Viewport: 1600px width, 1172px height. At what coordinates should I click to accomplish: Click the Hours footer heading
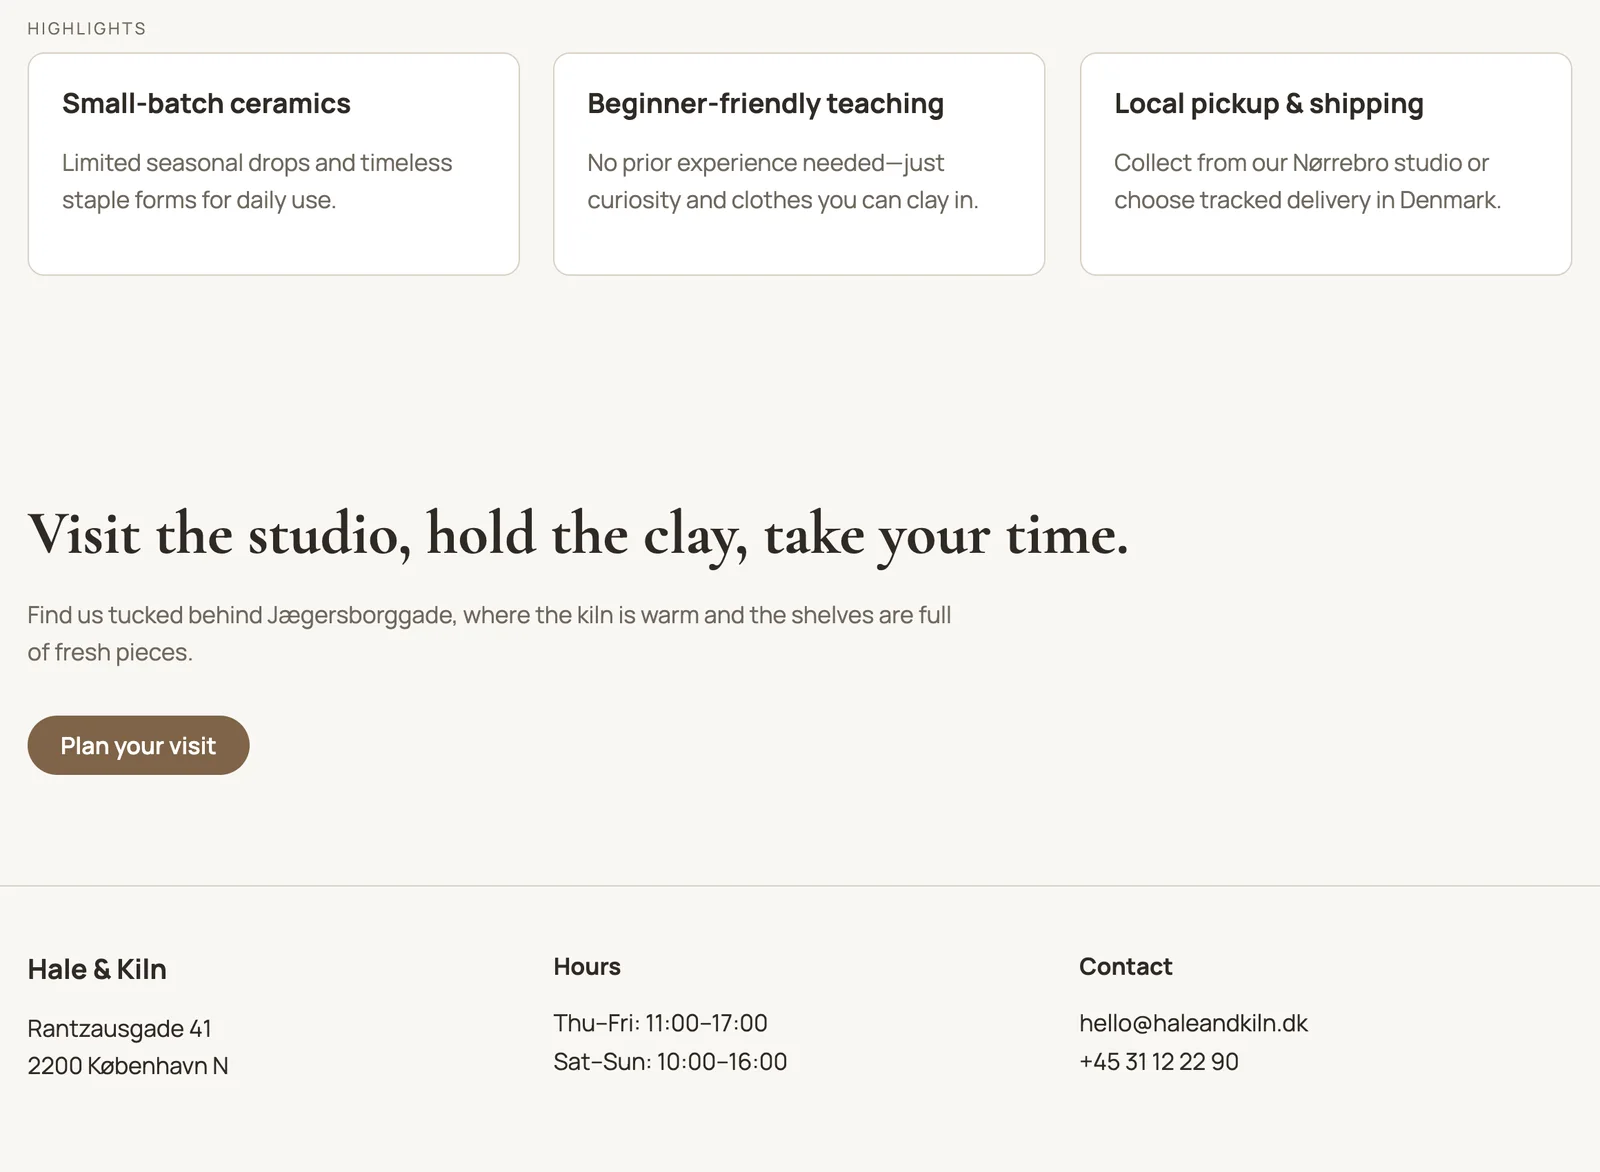click(x=587, y=966)
